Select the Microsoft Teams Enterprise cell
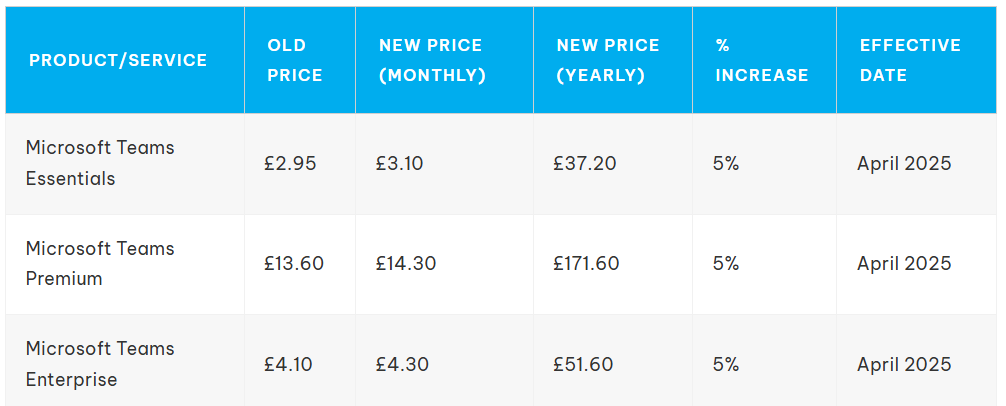This screenshot has width=1006, height=406. coord(100,364)
